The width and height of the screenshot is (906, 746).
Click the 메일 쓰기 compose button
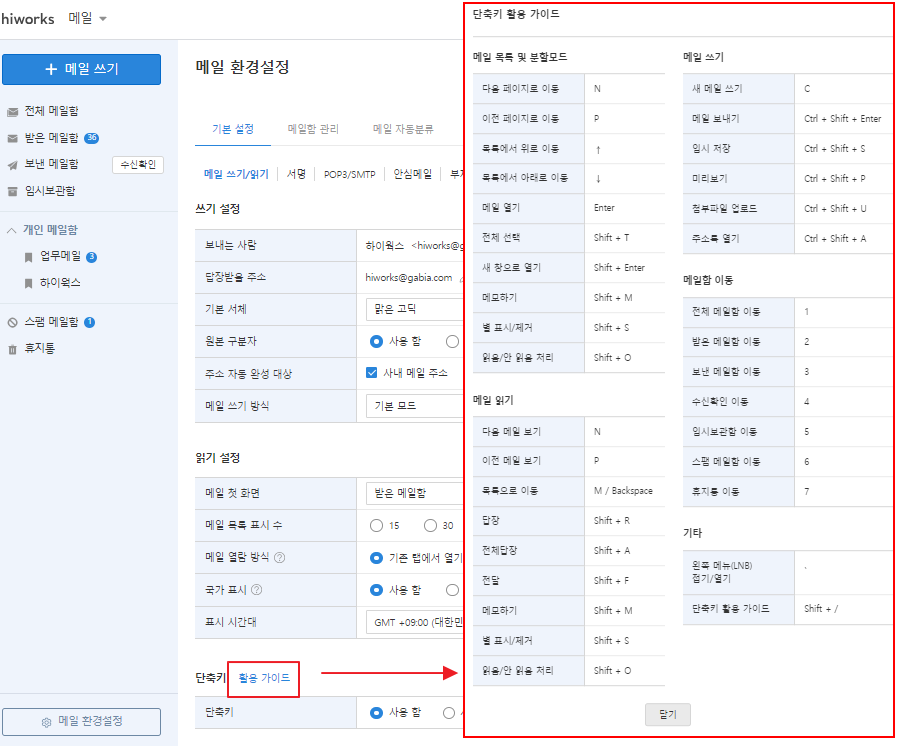click(x=81, y=69)
